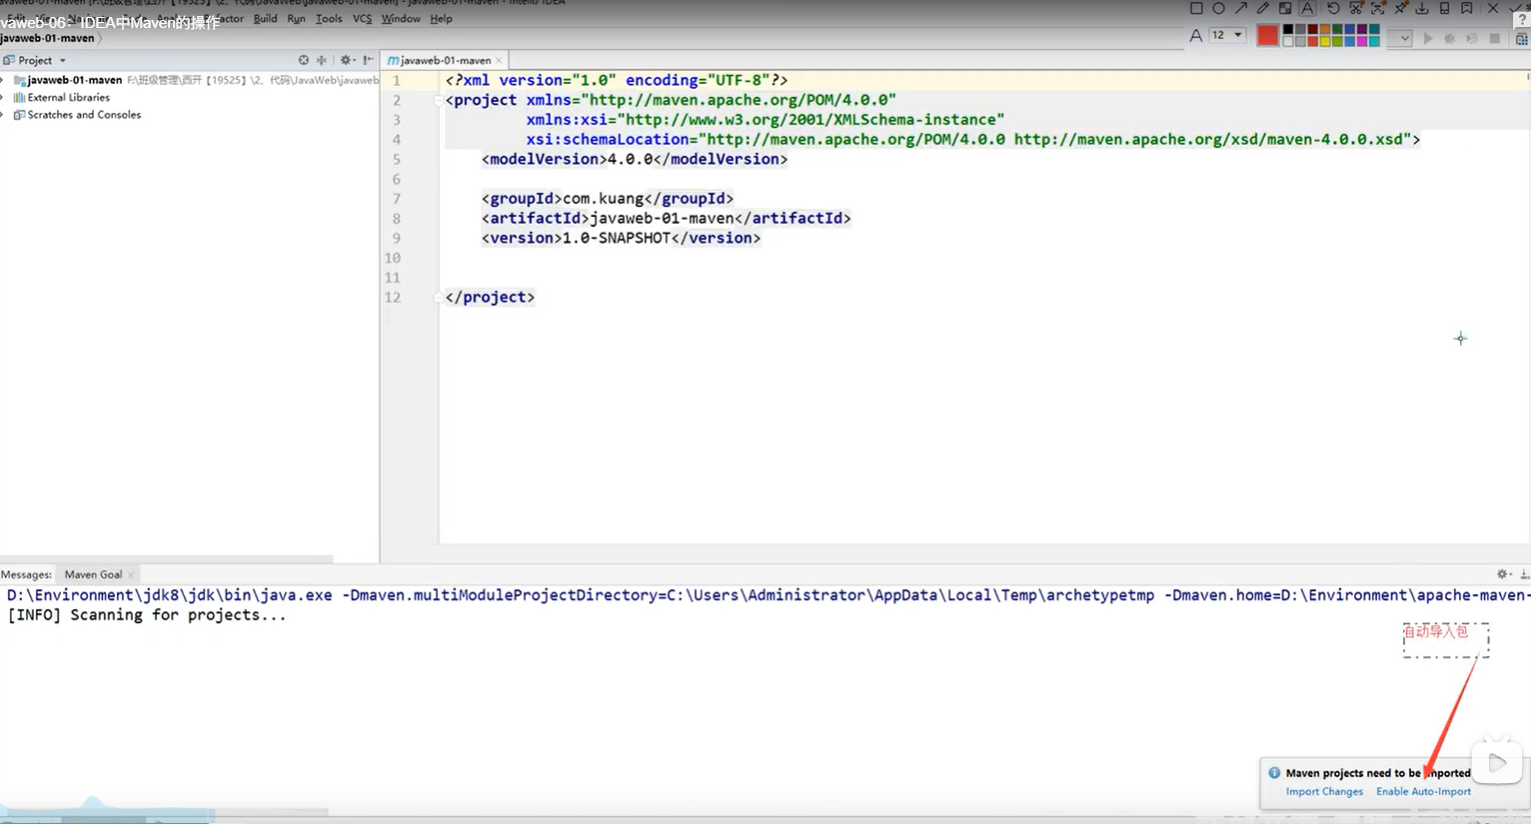Select the text annotation tool
The image size is (1531, 824).
coord(1307,8)
